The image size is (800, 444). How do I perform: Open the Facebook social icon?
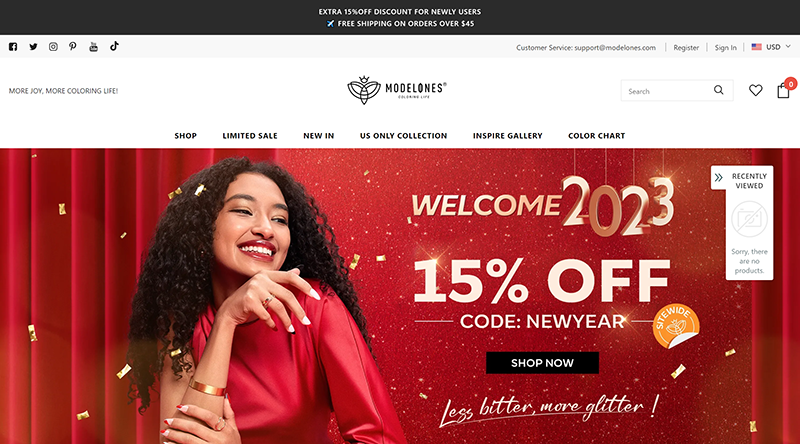(13, 47)
